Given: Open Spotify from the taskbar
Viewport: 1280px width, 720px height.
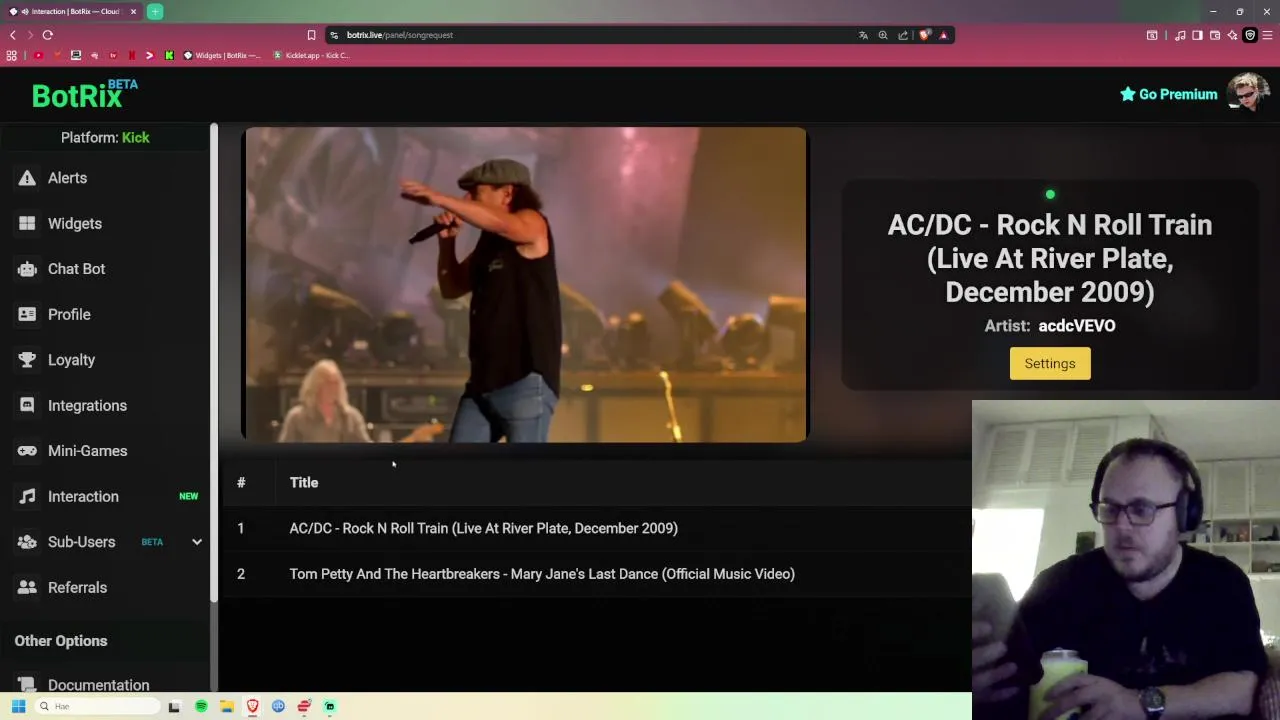Looking at the screenshot, I should (201, 706).
